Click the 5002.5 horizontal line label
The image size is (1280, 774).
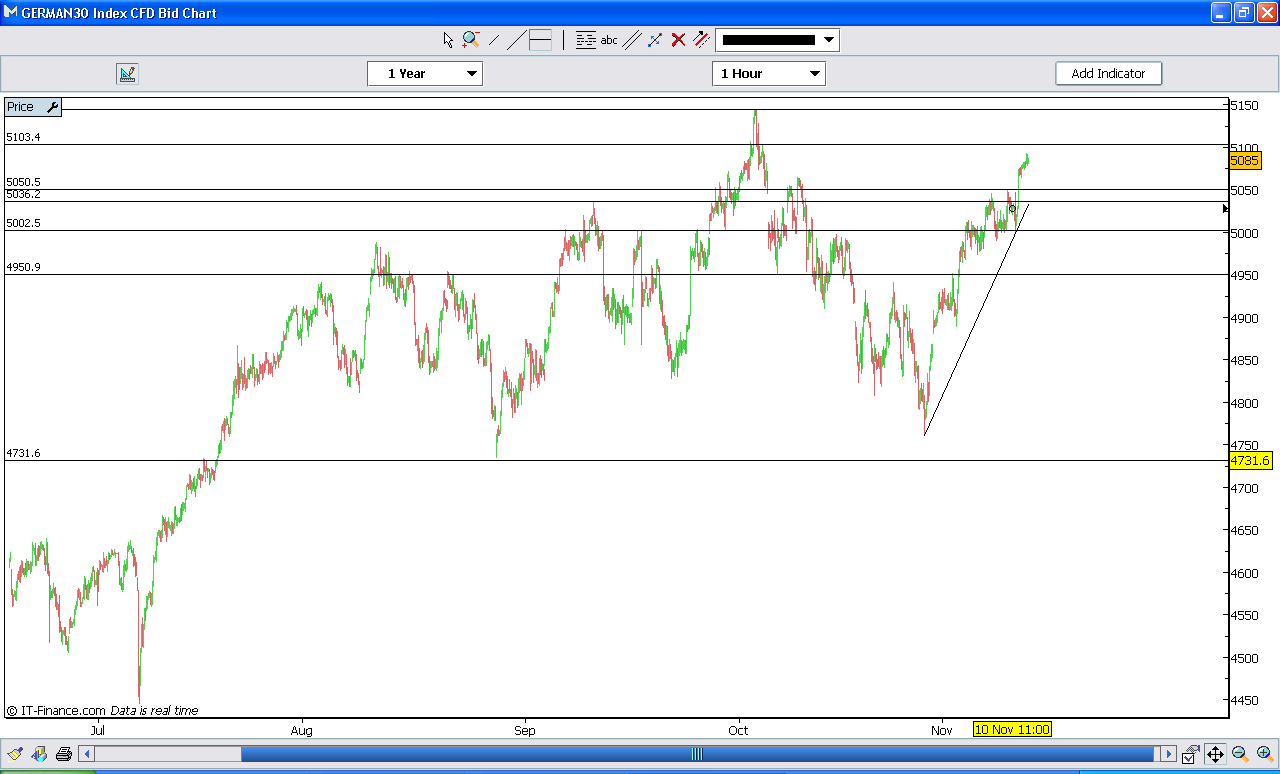[23, 223]
